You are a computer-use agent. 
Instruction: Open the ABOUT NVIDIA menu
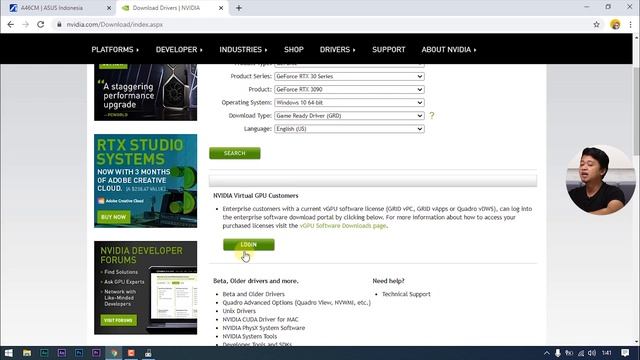(449, 49)
